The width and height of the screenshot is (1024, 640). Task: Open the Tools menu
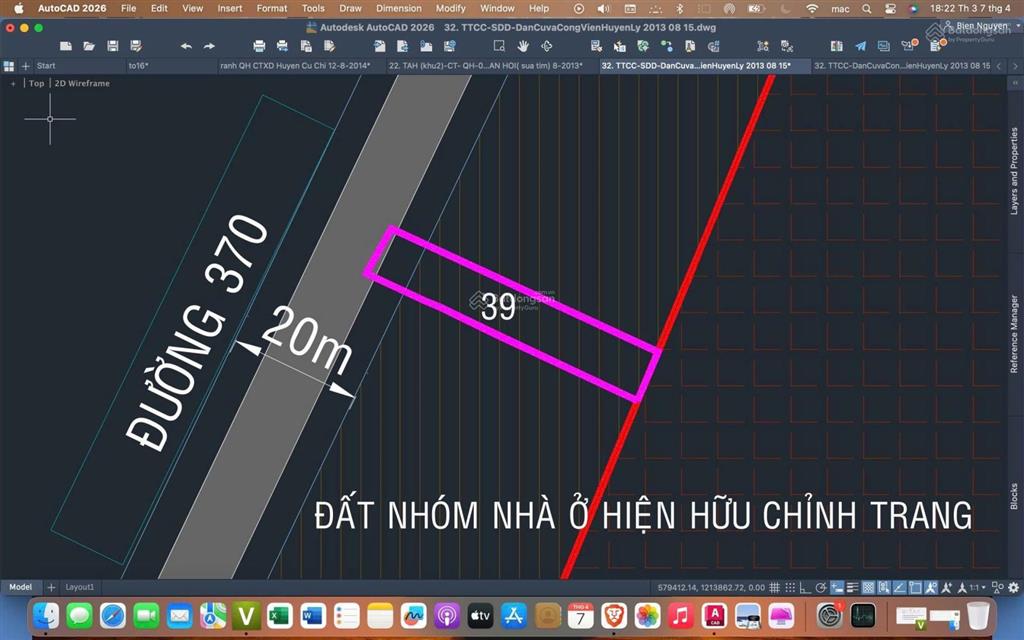(x=313, y=8)
